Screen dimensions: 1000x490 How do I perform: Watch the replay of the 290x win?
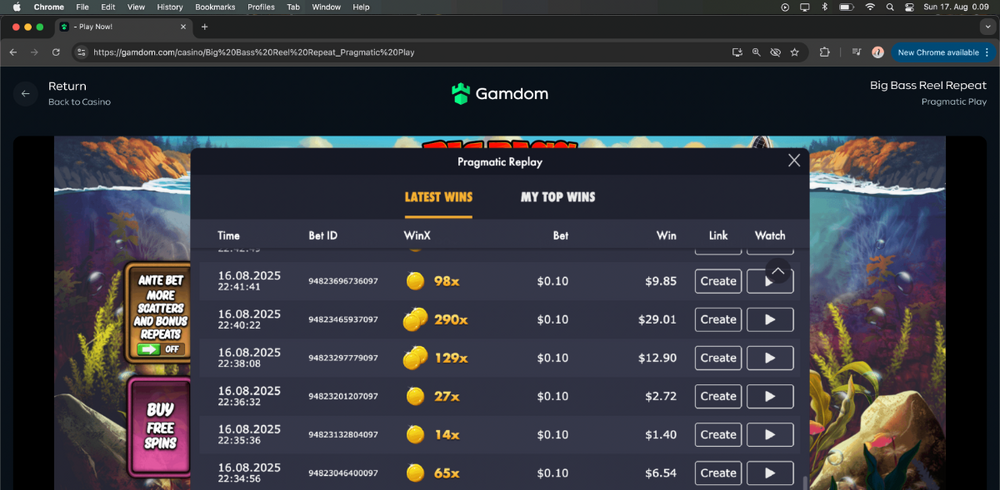(x=769, y=320)
